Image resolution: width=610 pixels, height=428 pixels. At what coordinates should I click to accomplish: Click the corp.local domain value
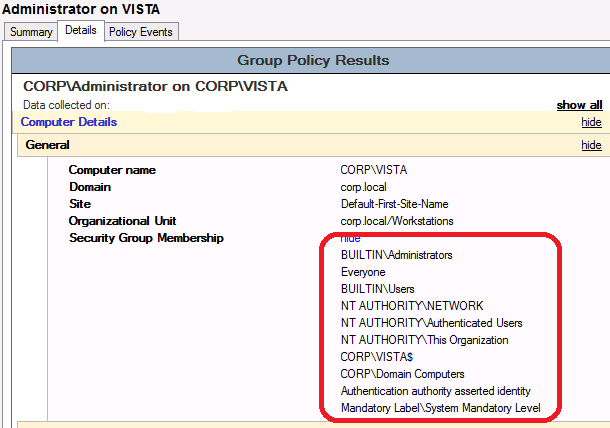coord(363,187)
